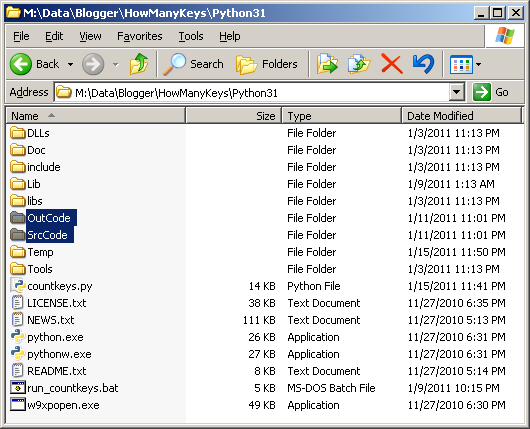Click the pythonw.exe application icon
The width and height of the screenshot is (530, 429).
[18, 354]
